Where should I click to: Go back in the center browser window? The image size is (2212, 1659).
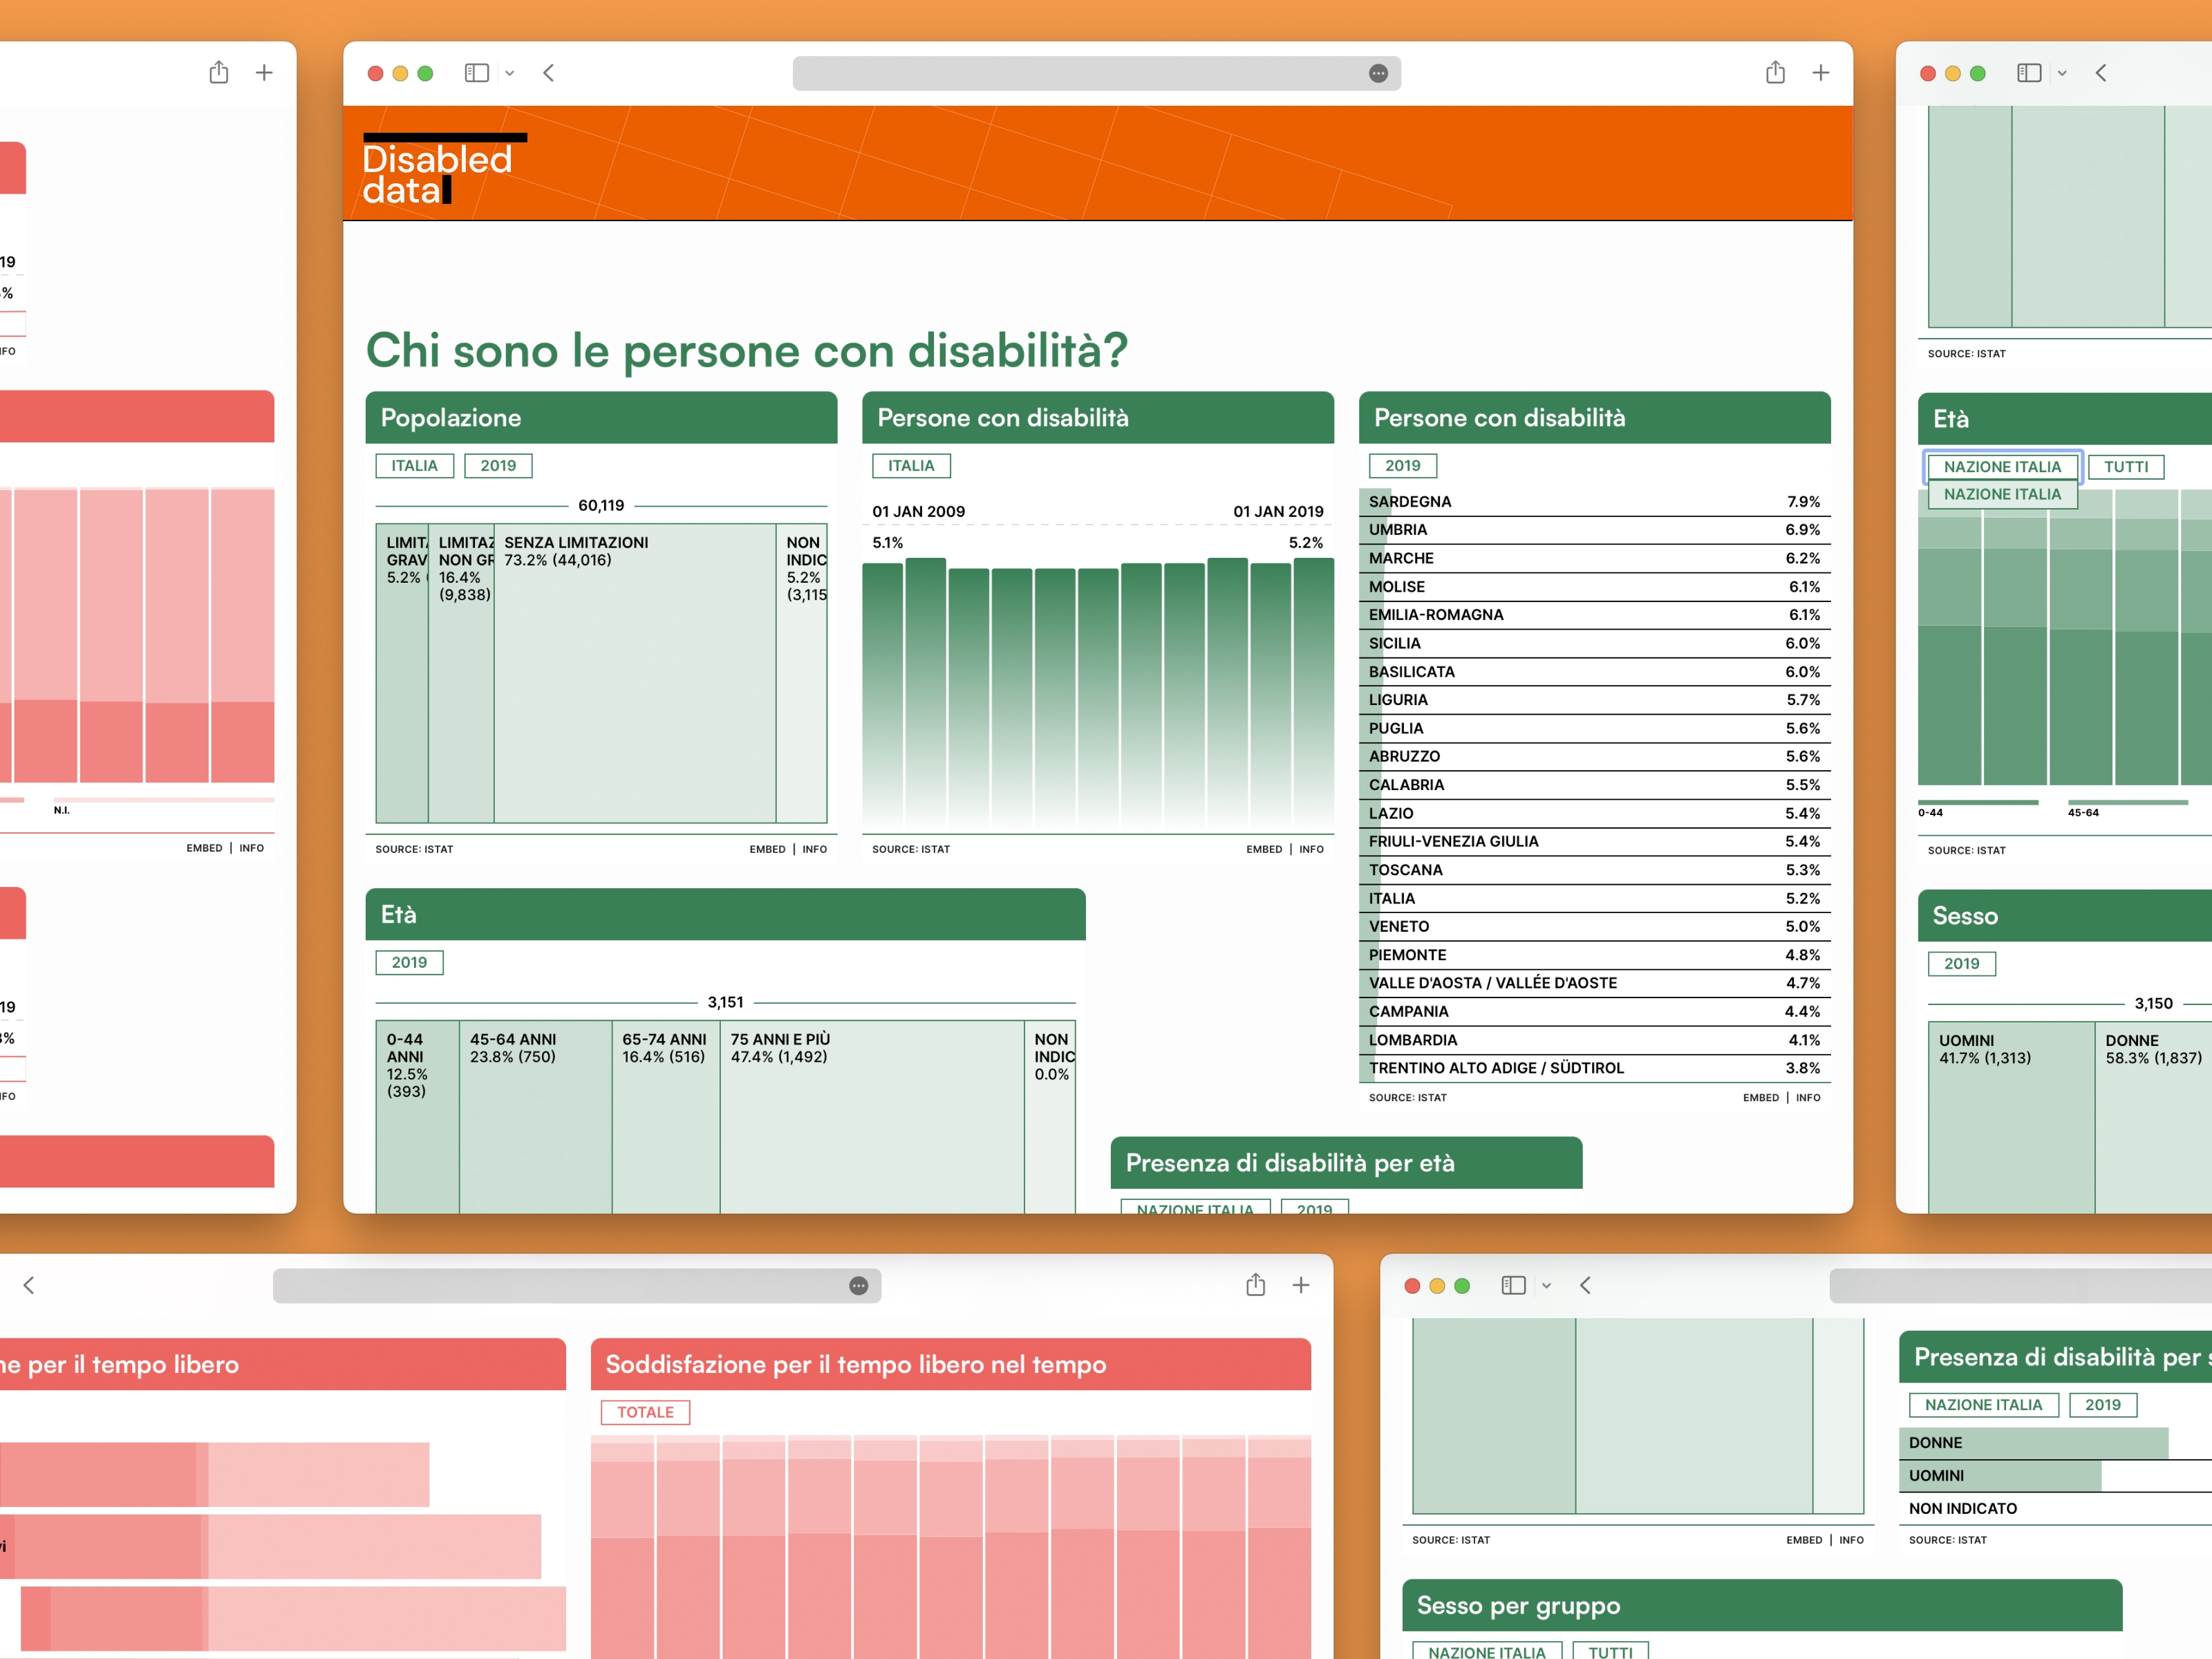coord(549,73)
